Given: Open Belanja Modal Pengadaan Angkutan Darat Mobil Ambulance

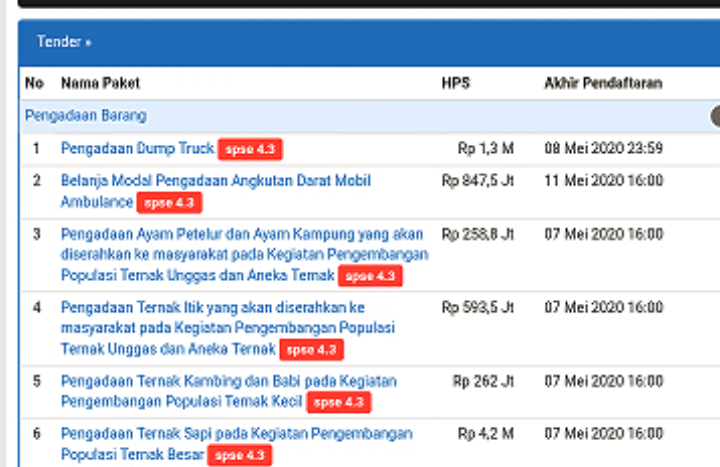Looking at the screenshot, I should coord(216,191).
